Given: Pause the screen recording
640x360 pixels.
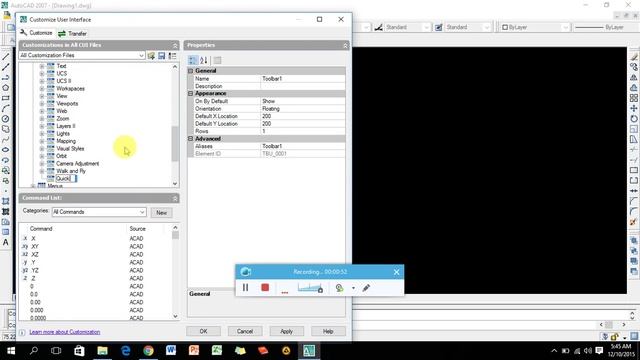Looking at the screenshot, I should tap(245, 288).
